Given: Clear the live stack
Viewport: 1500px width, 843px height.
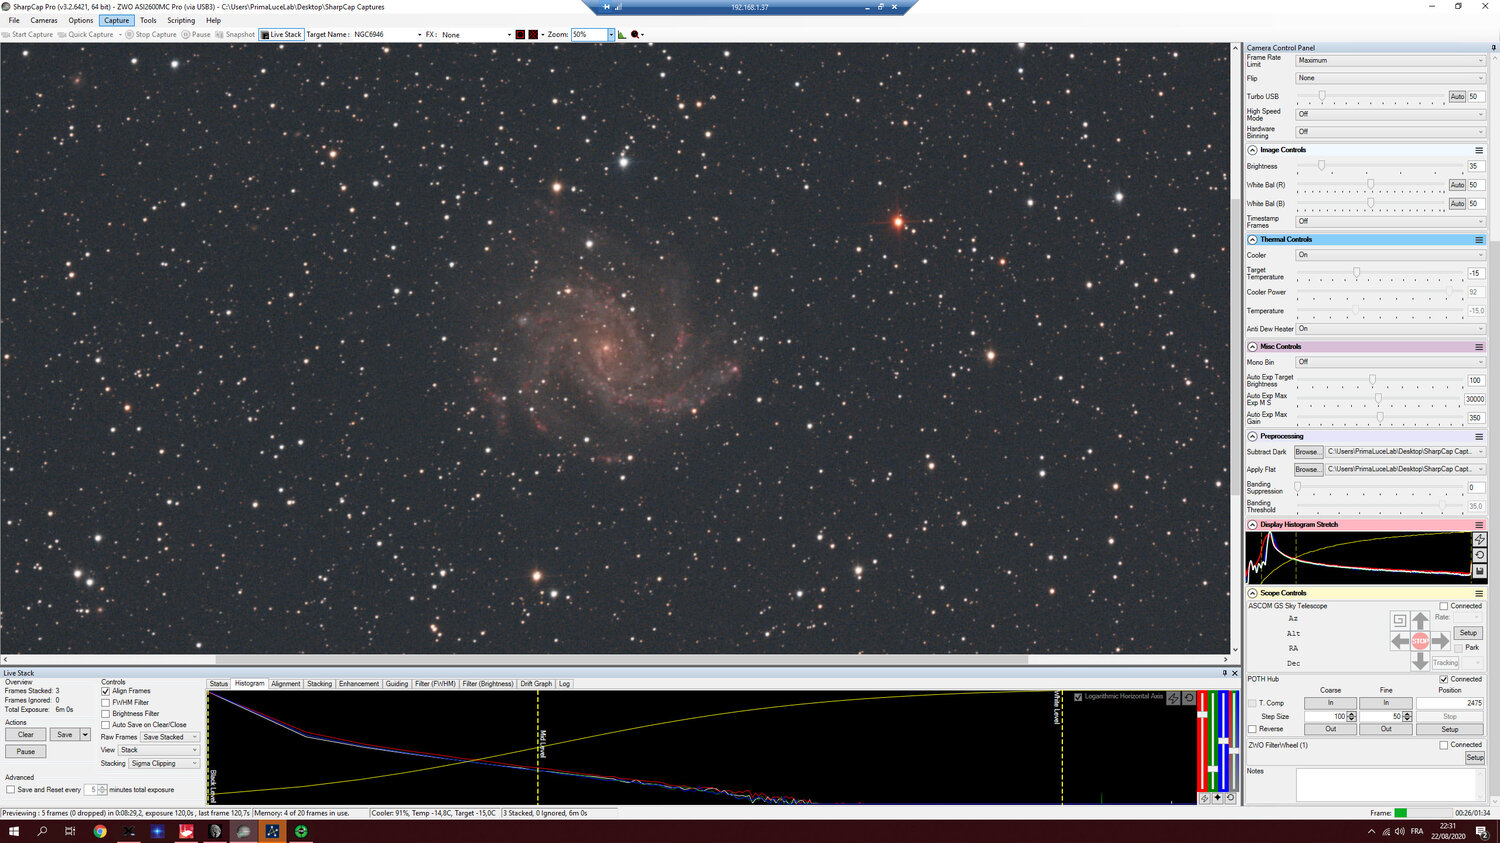Looking at the screenshot, I should 26,735.
